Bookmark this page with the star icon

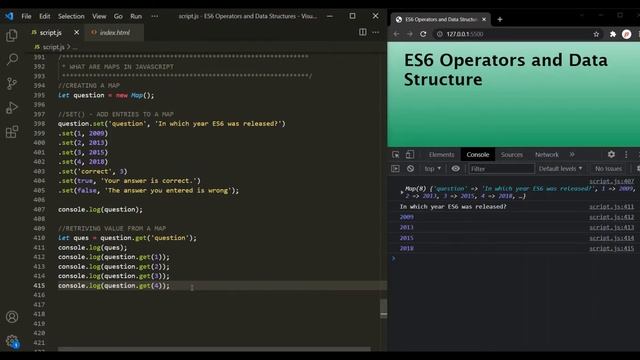(596, 34)
